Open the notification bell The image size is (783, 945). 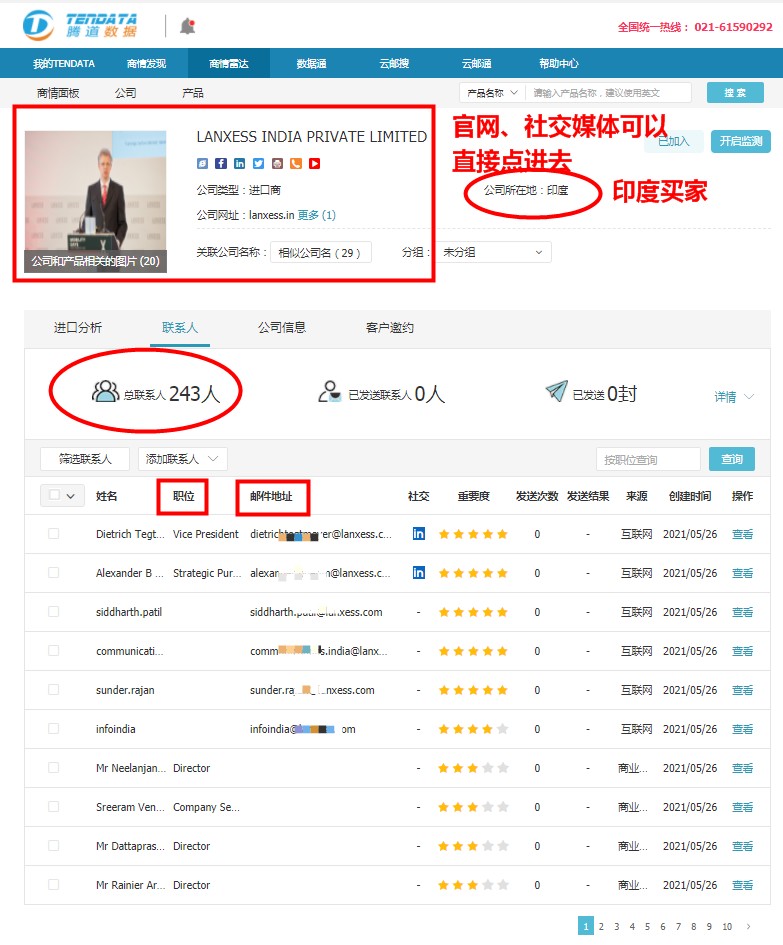[187, 26]
